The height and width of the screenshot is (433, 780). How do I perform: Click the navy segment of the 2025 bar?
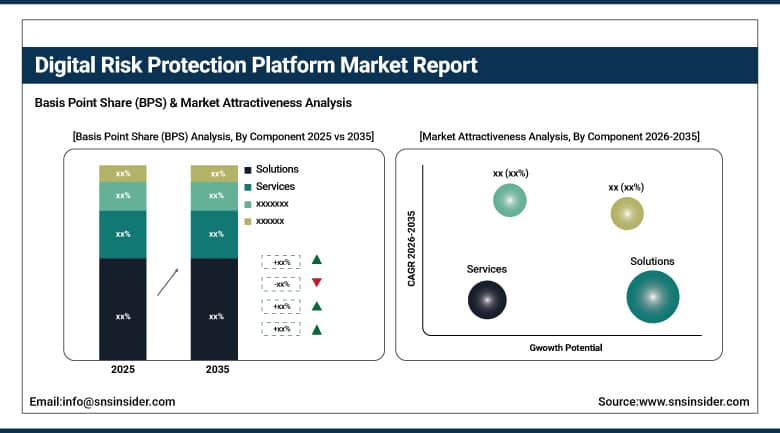coord(123,309)
